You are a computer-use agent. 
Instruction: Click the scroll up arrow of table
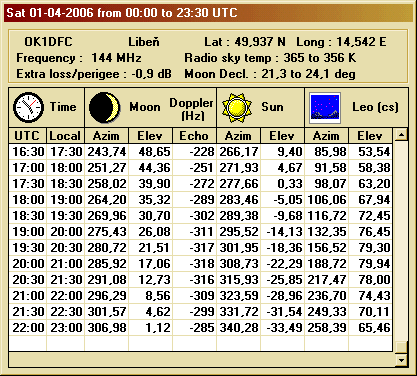pos(401,135)
